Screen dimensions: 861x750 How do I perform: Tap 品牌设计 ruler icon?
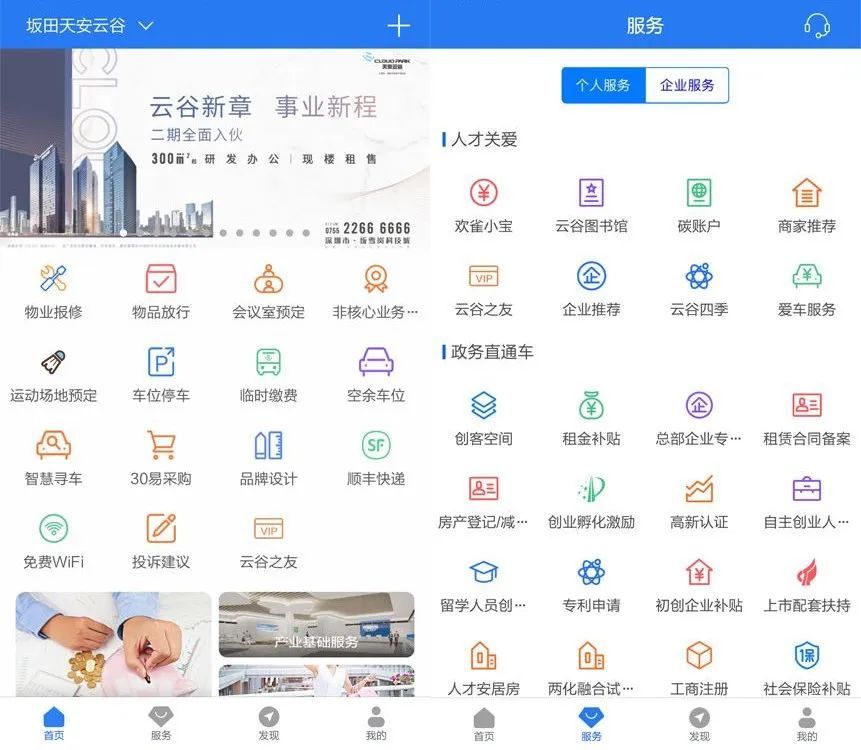269,445
